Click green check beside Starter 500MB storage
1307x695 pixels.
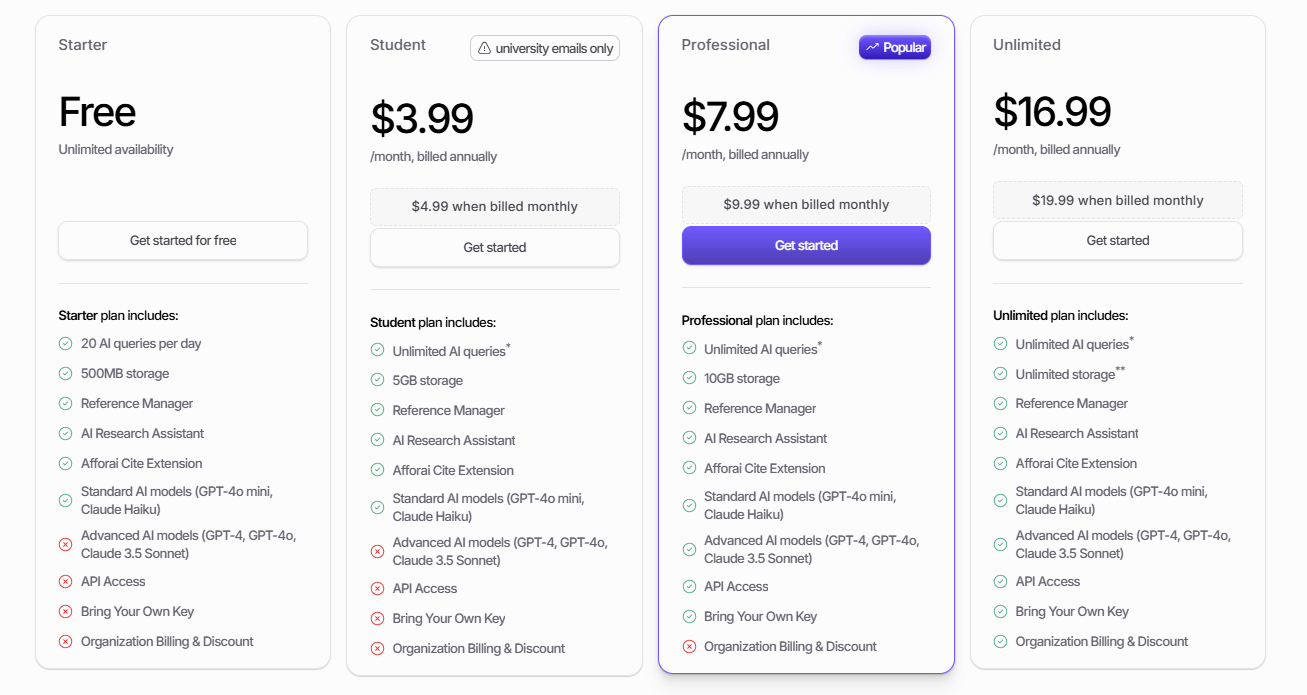coord(66,374)
